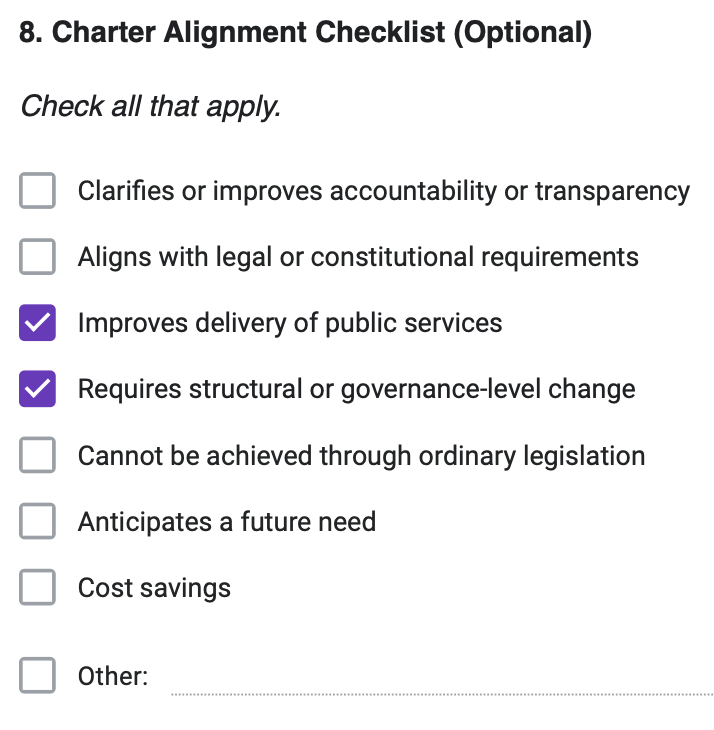Click 'Requires structural or governance-level change' label text

356,389
